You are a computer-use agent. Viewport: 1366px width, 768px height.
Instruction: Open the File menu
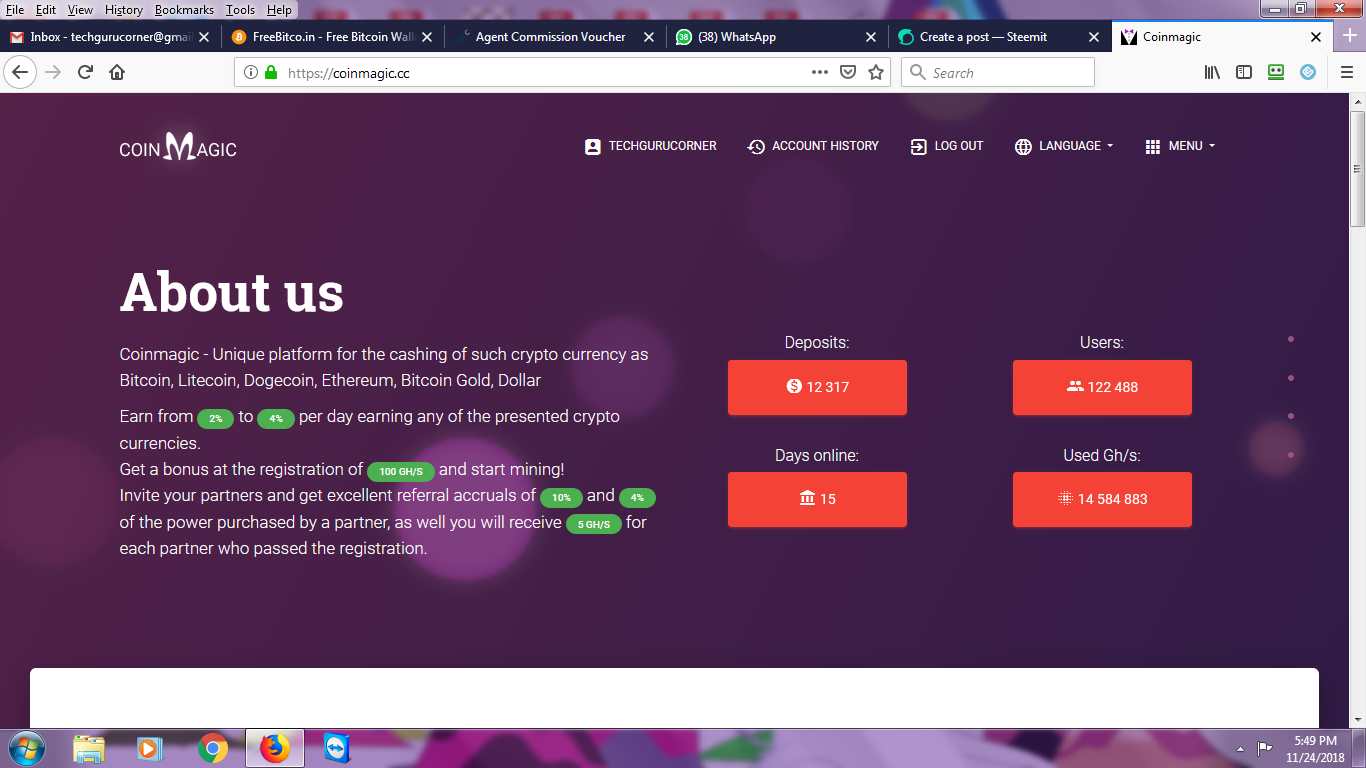(16, 9)
